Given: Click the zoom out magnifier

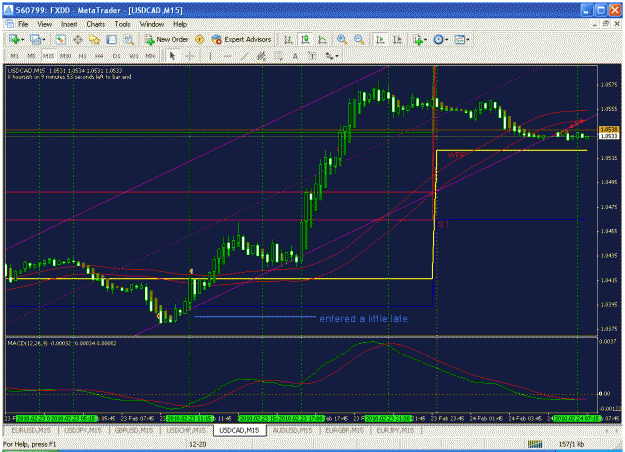Looking at the screenshot, I should pyautogui.click(x=359, y=39).
